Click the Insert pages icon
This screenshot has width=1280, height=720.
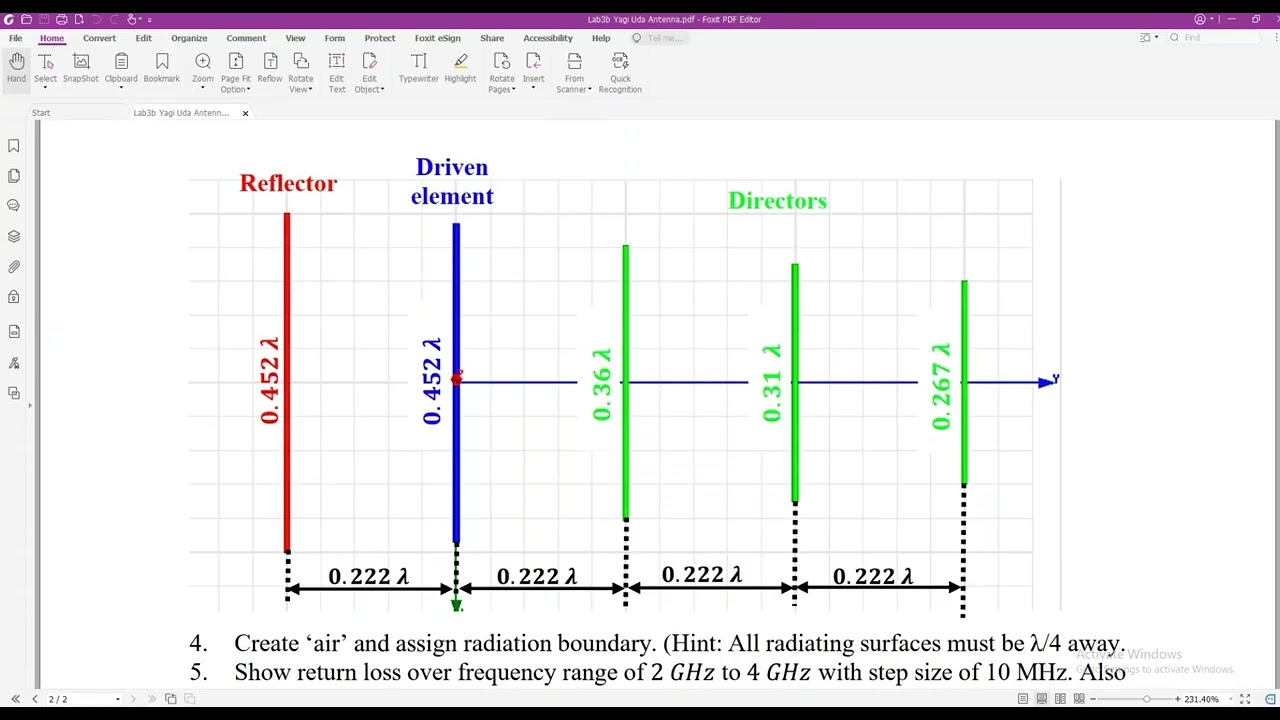click(x=533, y=62)
